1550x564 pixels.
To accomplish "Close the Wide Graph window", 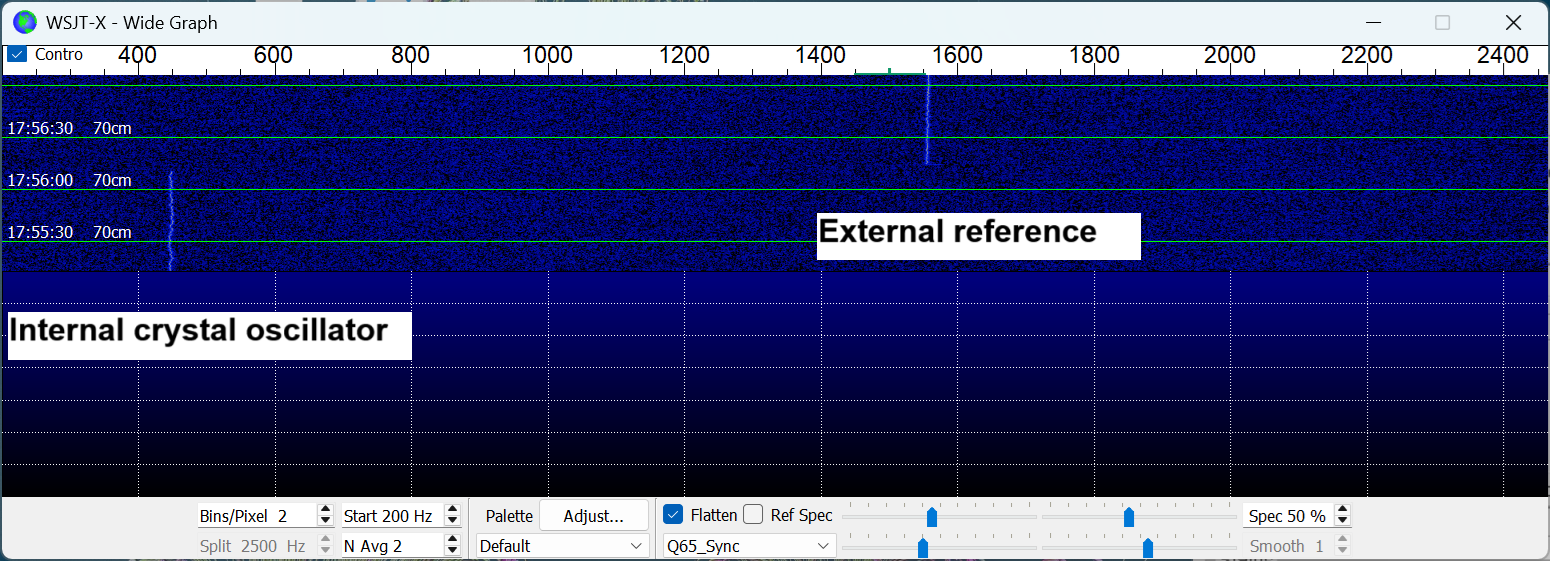I will click(1514, 22).
